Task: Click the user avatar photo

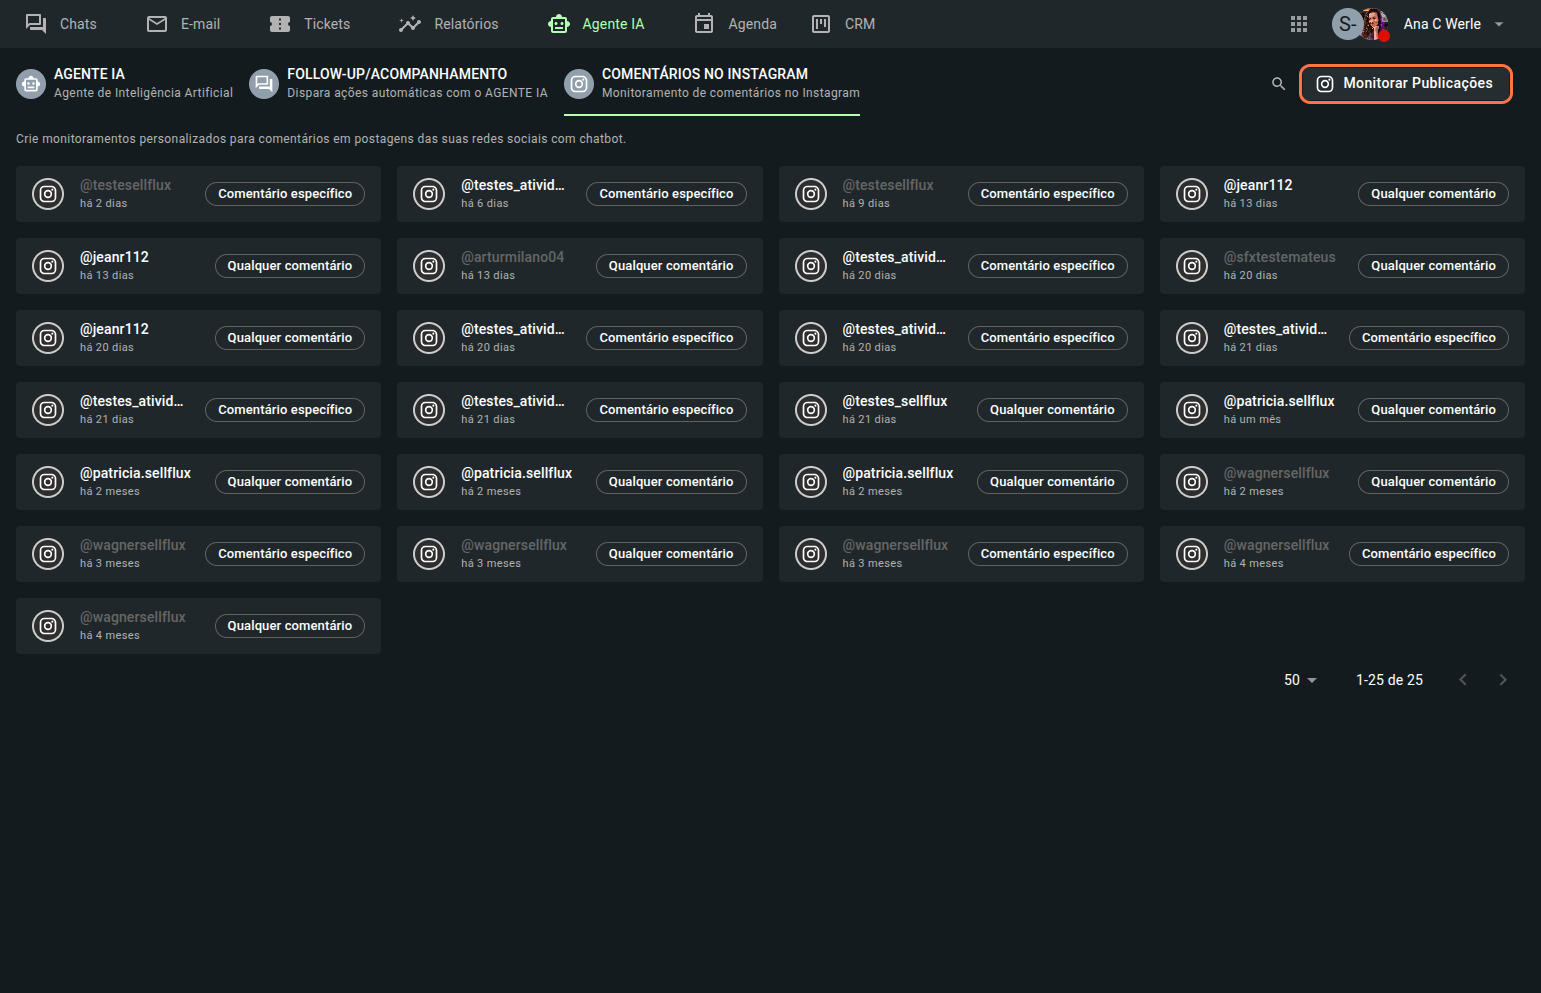Action: [1374, 24]
